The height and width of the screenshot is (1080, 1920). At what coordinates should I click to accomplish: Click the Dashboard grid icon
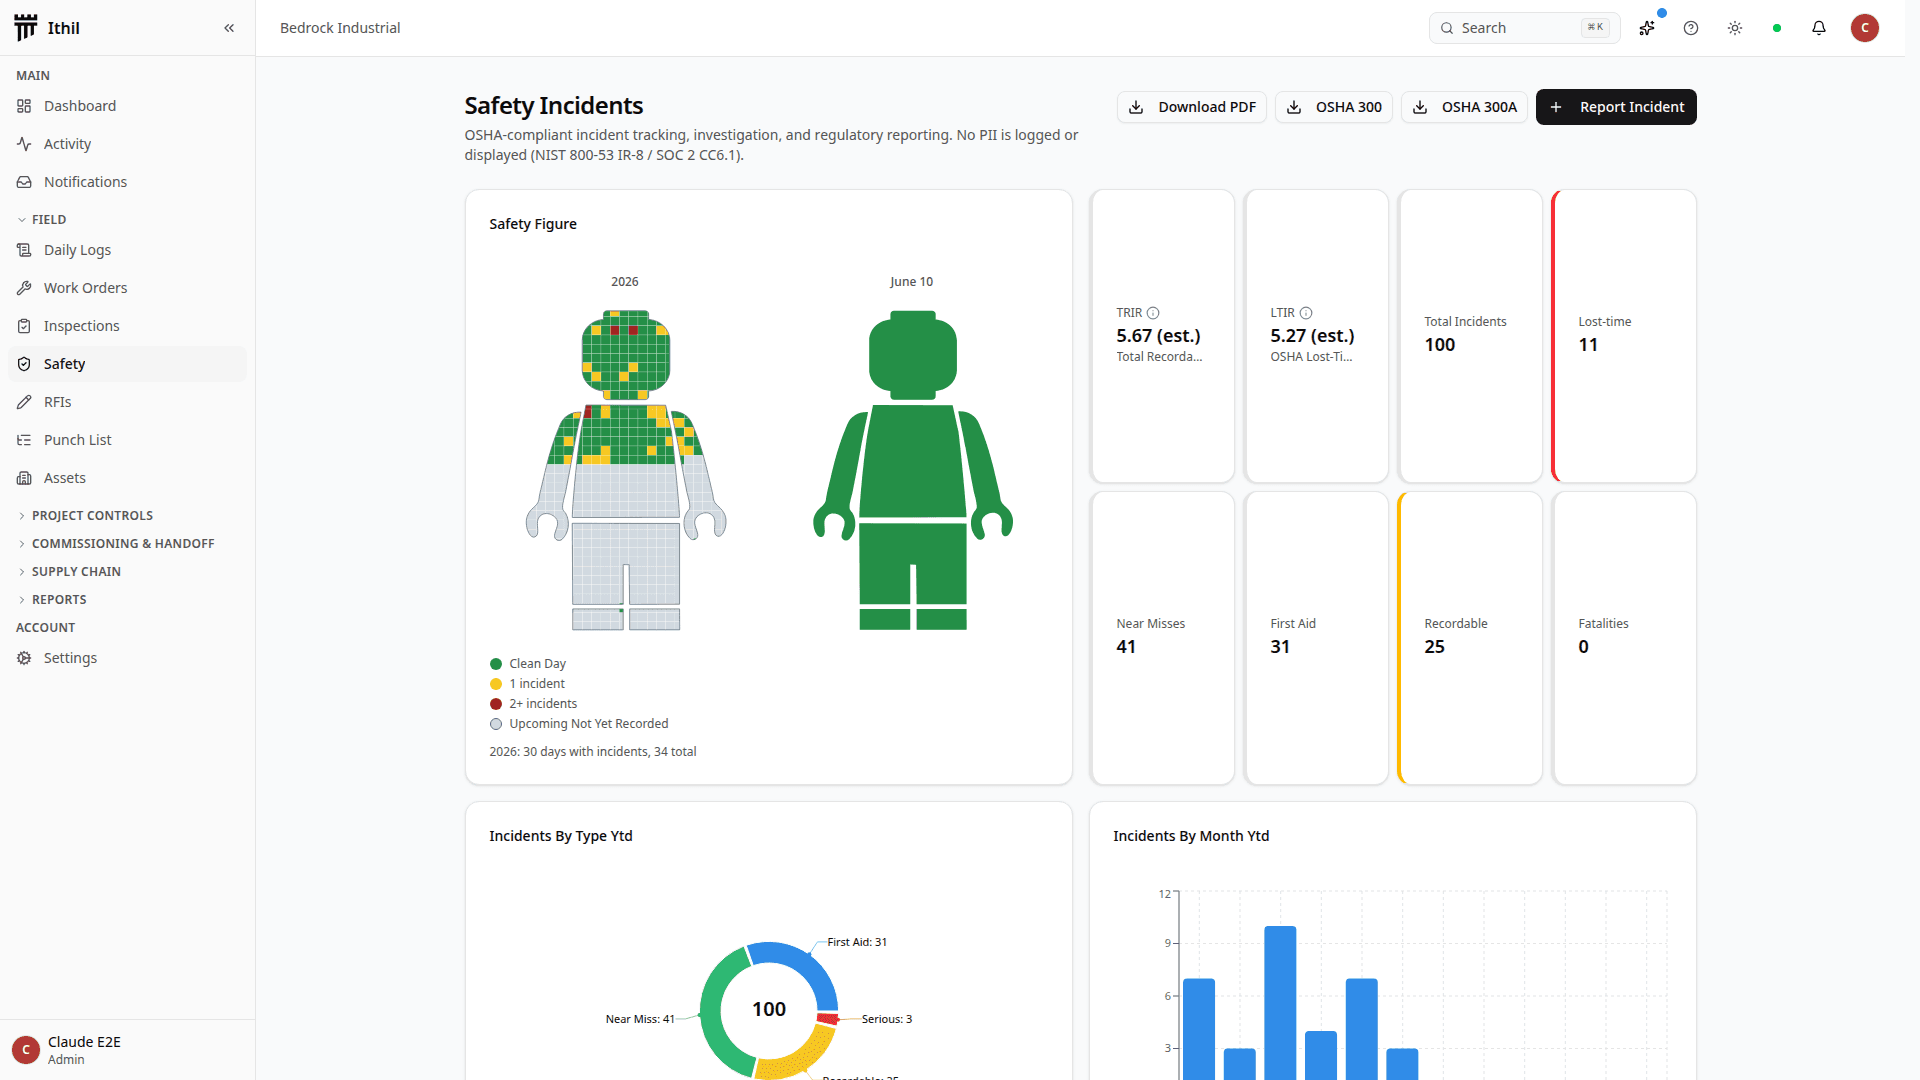[x=24, y=106]
